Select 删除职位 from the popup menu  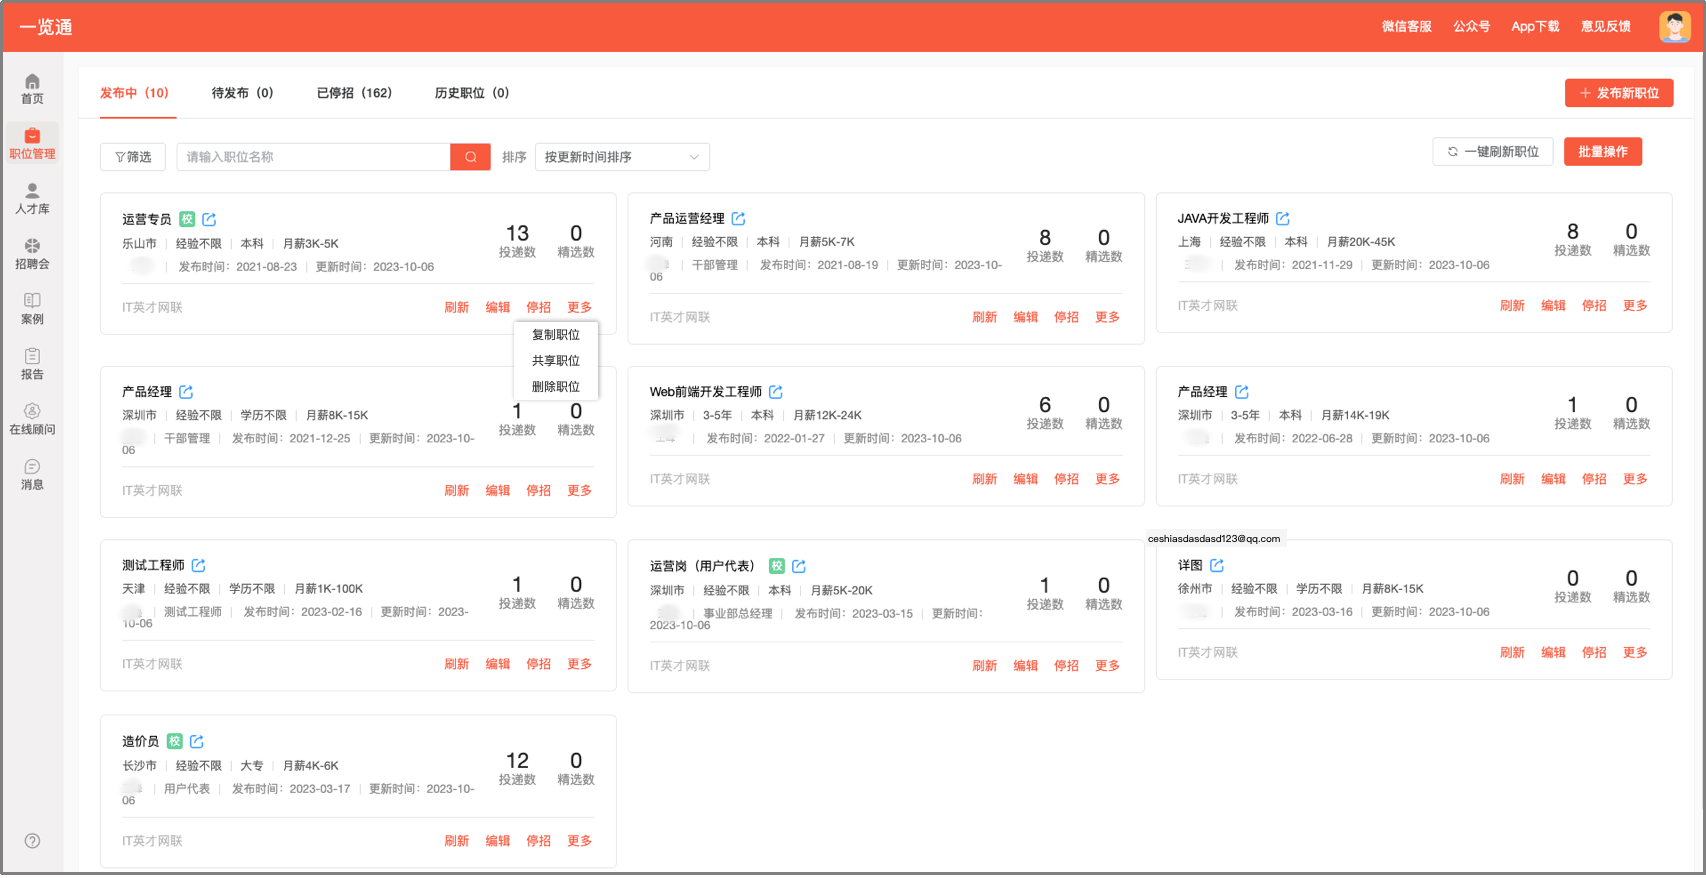coord(556,387)
